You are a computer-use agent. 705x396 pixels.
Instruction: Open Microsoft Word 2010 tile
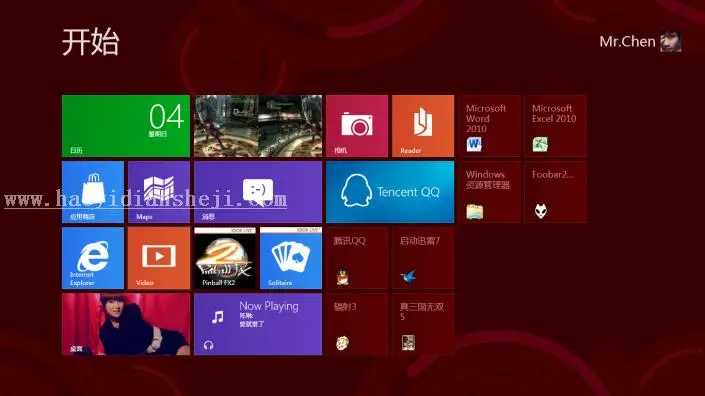coord(489,126)
